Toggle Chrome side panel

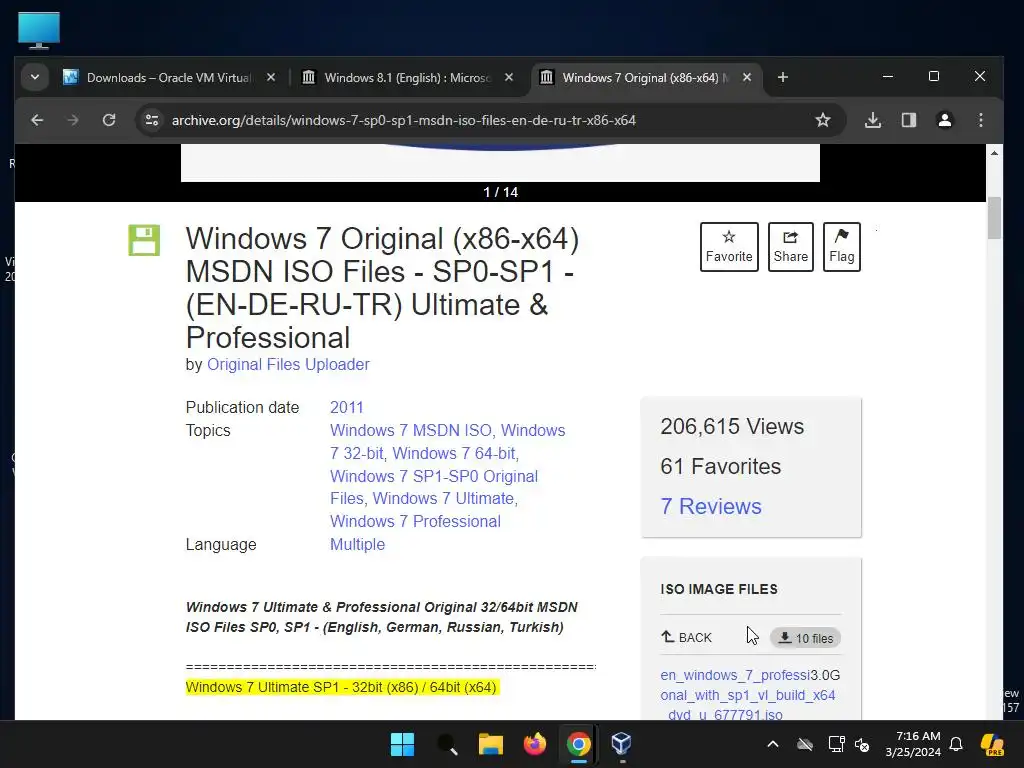tap(909, 120)
